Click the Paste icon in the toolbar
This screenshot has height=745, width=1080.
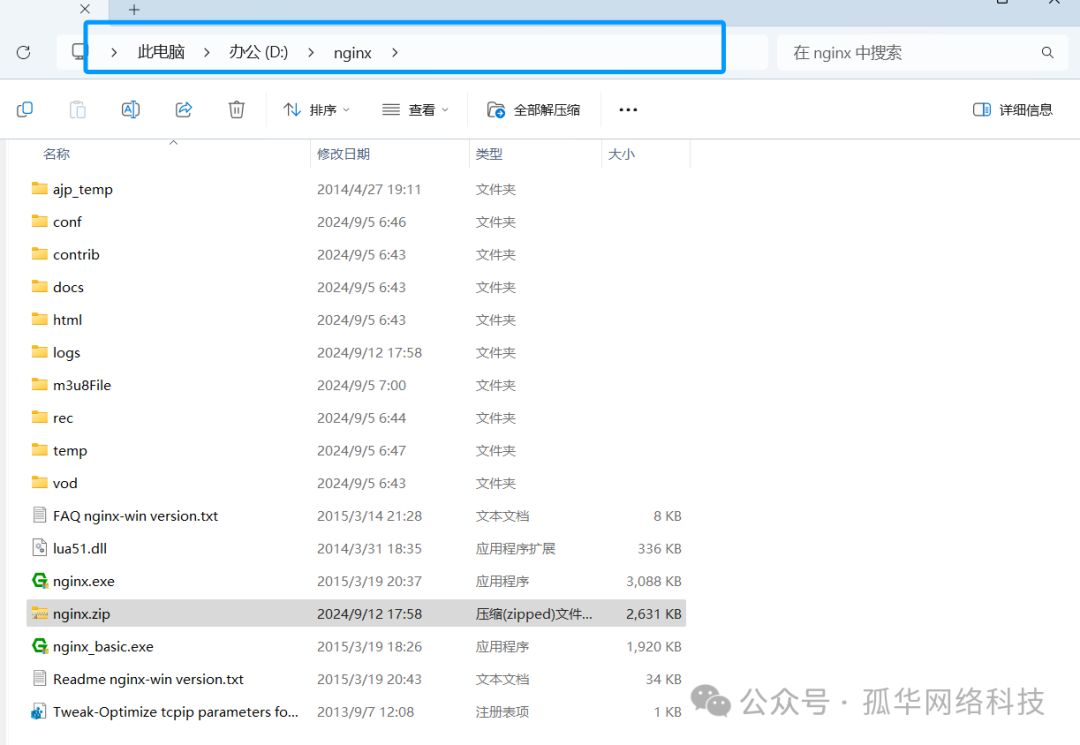(x=77, y=109)
